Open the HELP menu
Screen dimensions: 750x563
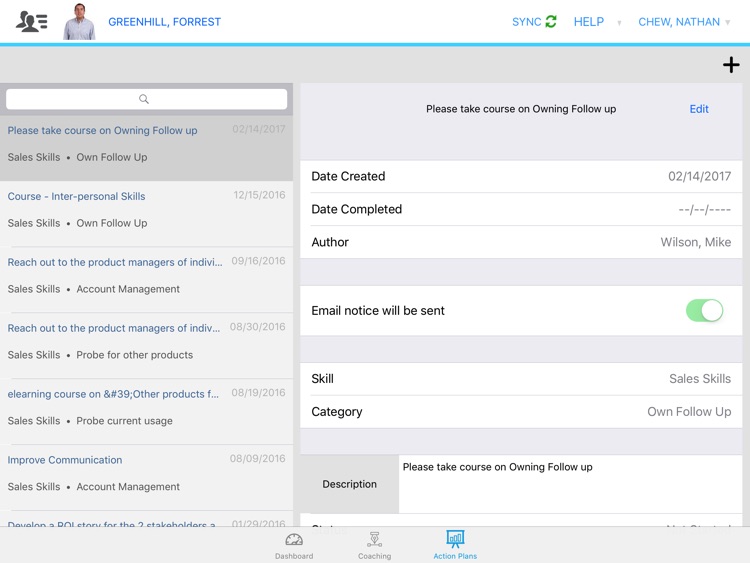[x=589, y=22]
